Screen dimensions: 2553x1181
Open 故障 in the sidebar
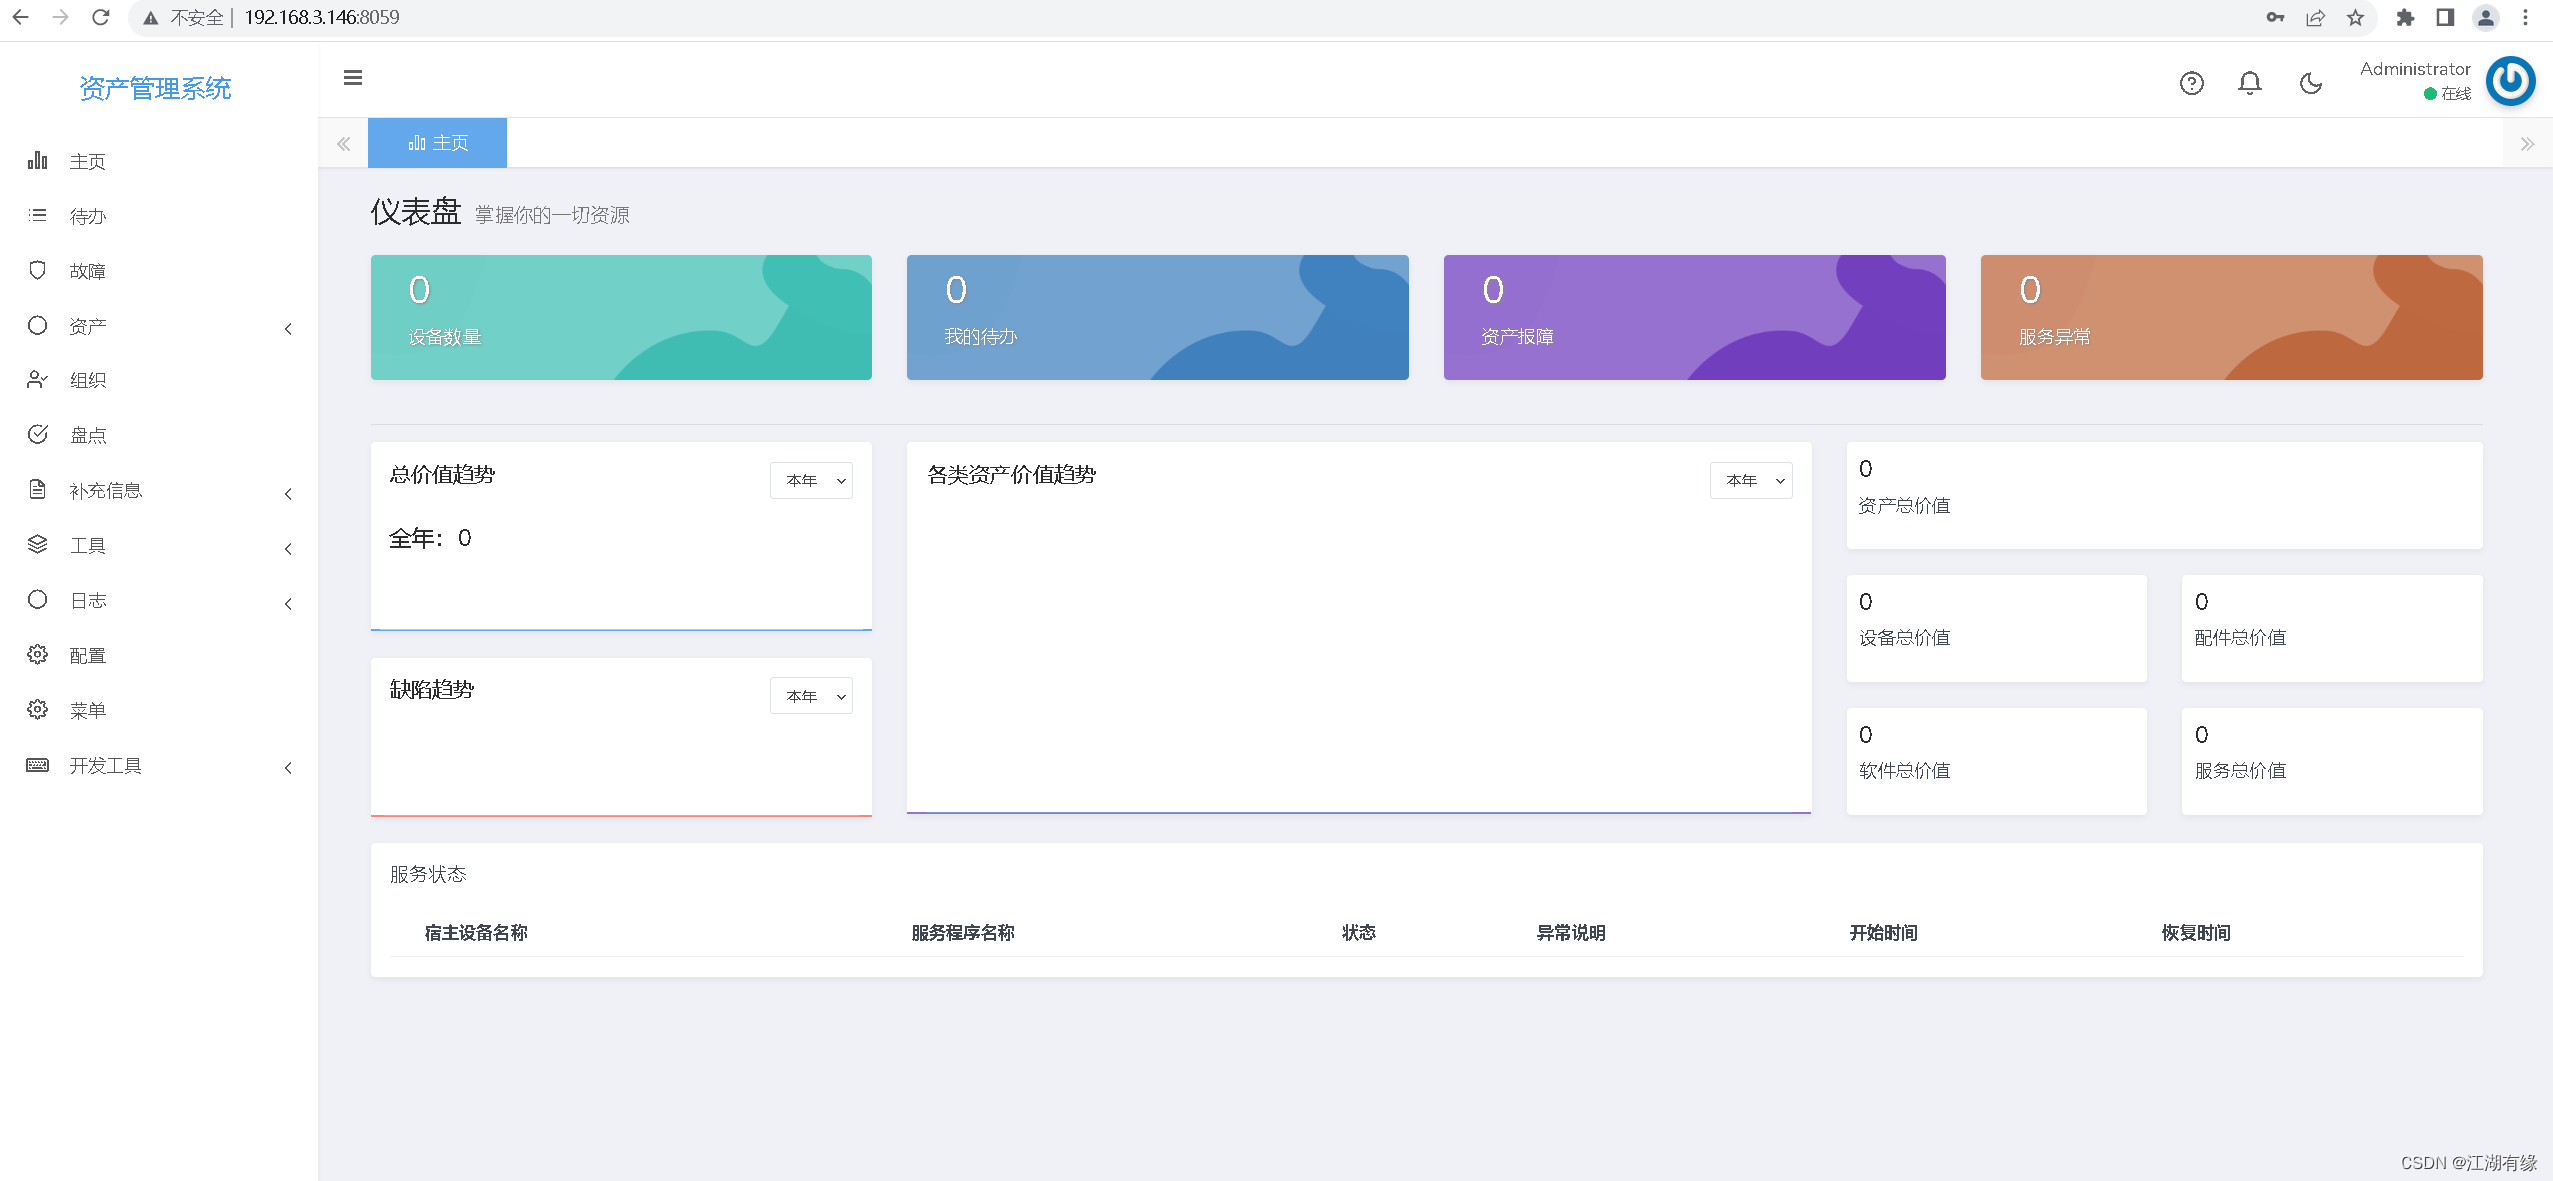88,271
